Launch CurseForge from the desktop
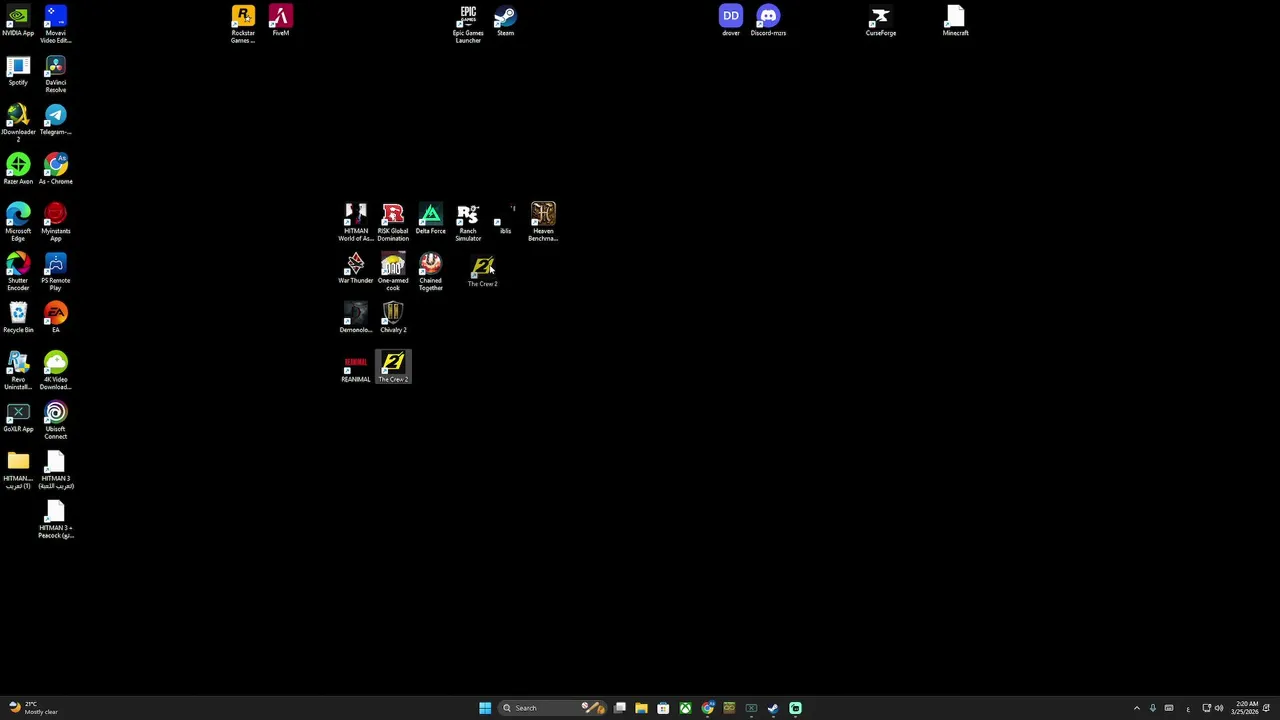Image resolution: width=1280 pixels, height=720 pixels. 880,21
